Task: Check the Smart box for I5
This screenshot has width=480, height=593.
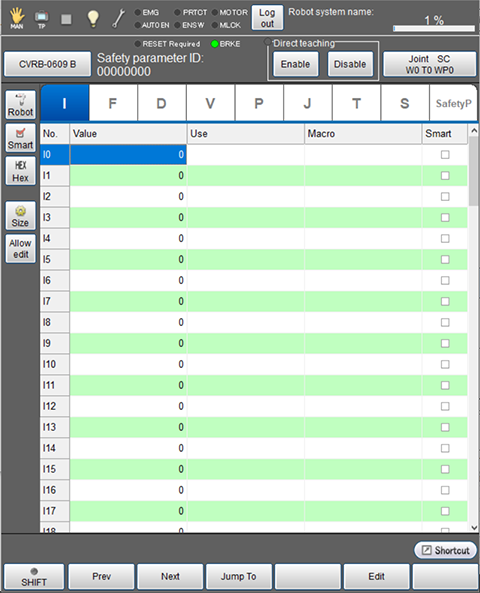Action: (x=445, y=259)
